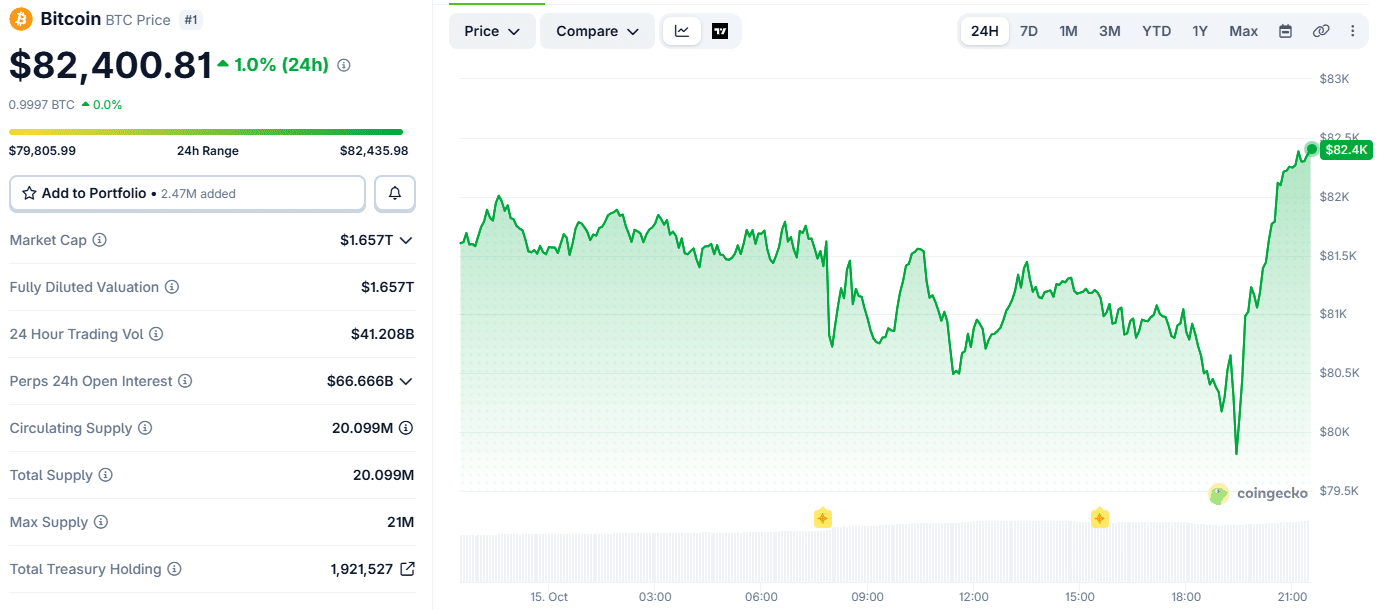Viewport: 1385px width, 610px height.
Task: Open the calendar date range picker
Action: (1286, 31)
